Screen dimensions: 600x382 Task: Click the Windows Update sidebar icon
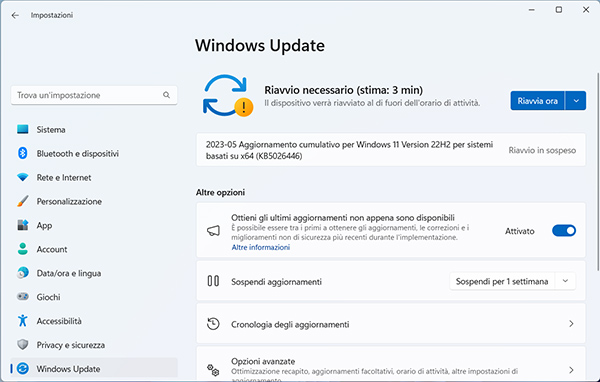[x=23, y=369]
